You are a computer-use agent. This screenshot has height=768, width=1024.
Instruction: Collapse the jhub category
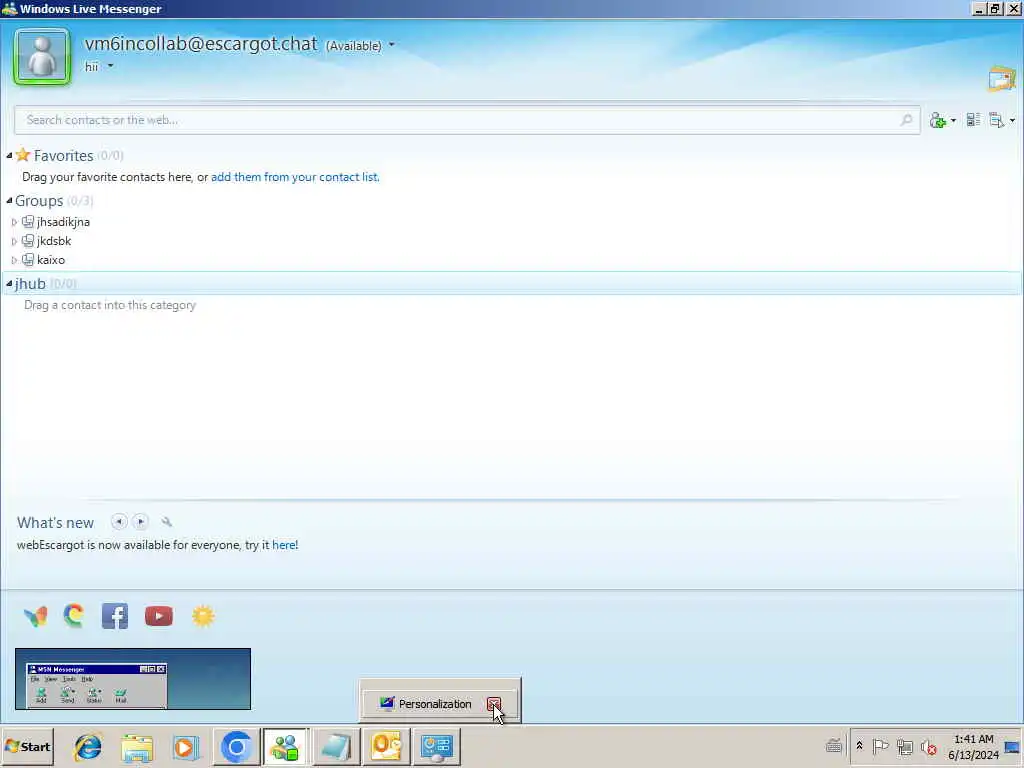tap(9, 283)
